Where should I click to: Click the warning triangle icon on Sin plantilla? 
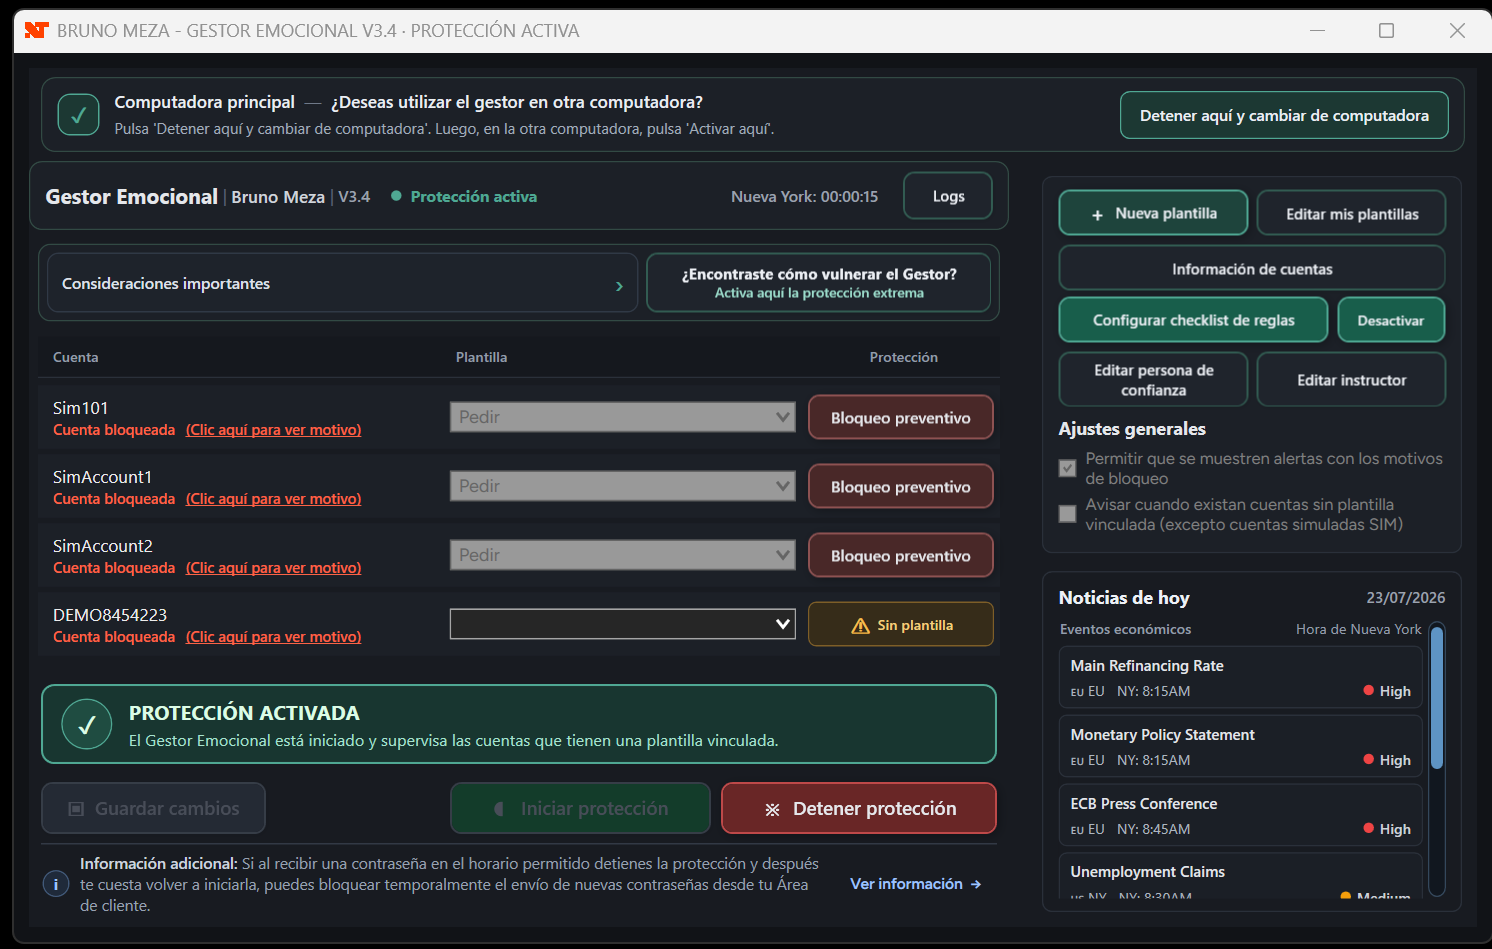[x=860, y=625]
